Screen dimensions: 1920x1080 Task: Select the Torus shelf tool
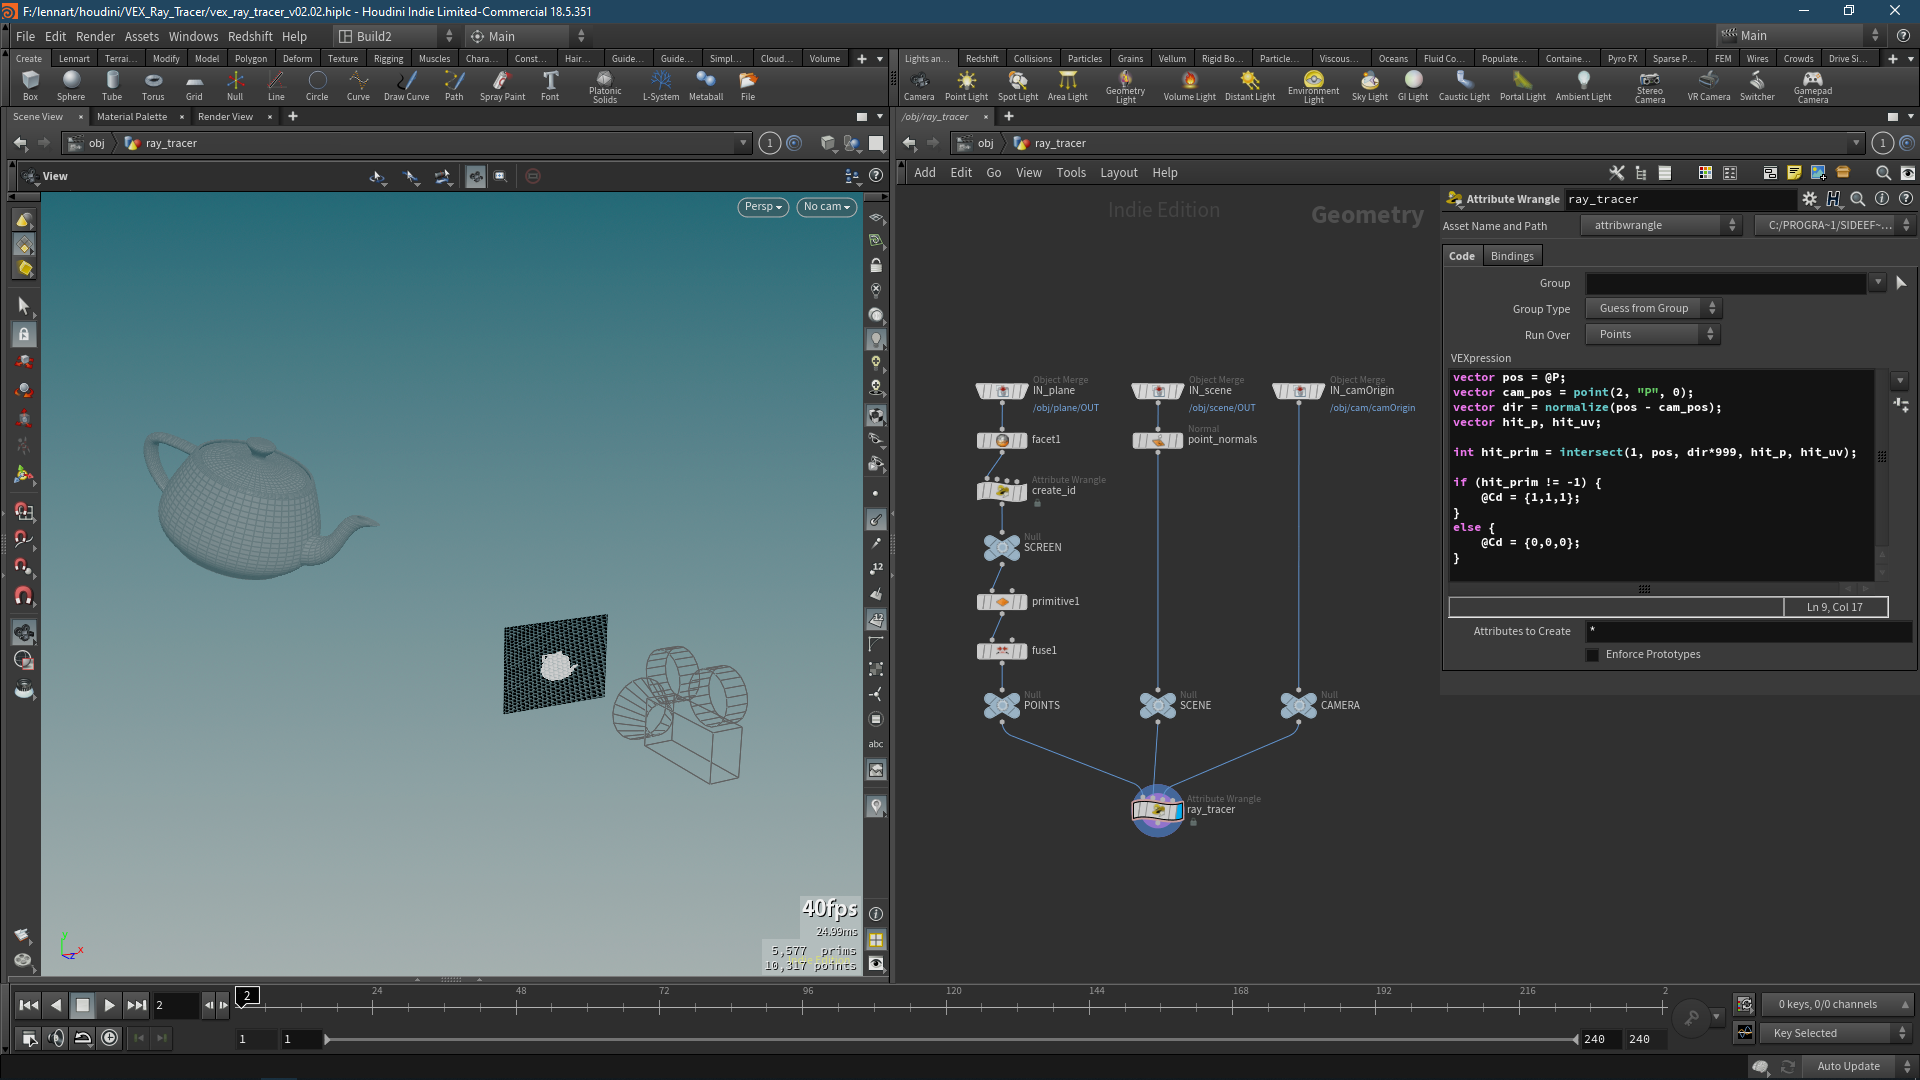tap(153, 85)
